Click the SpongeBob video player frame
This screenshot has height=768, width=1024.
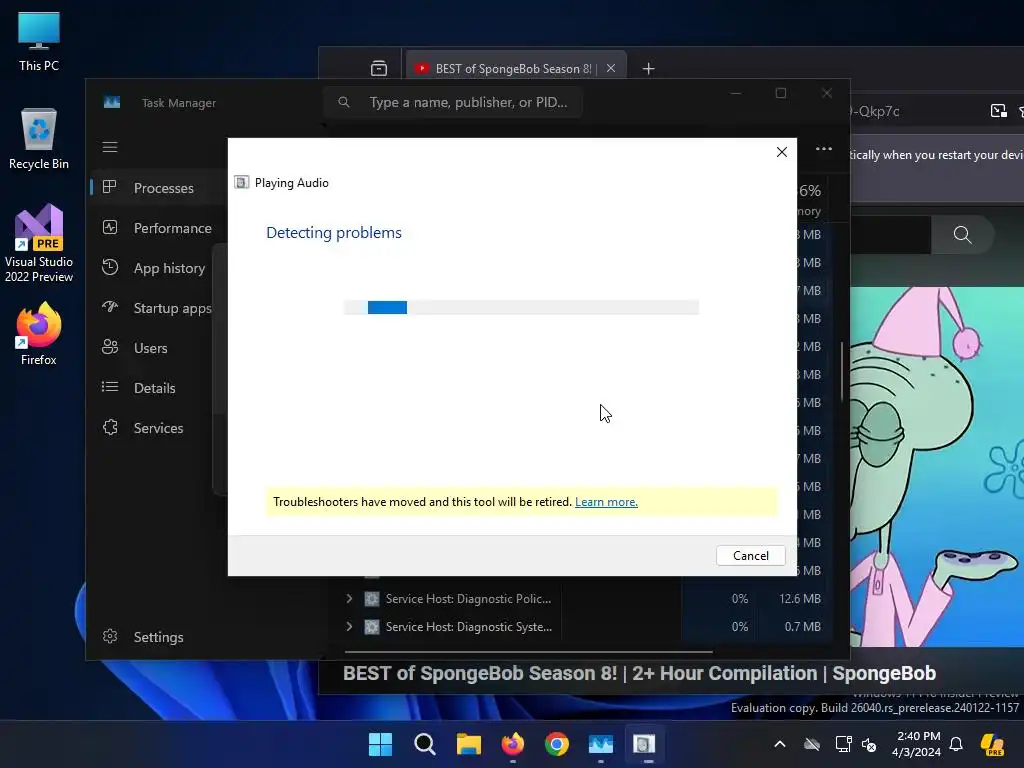pyautogui.click(x=937, y=466)
